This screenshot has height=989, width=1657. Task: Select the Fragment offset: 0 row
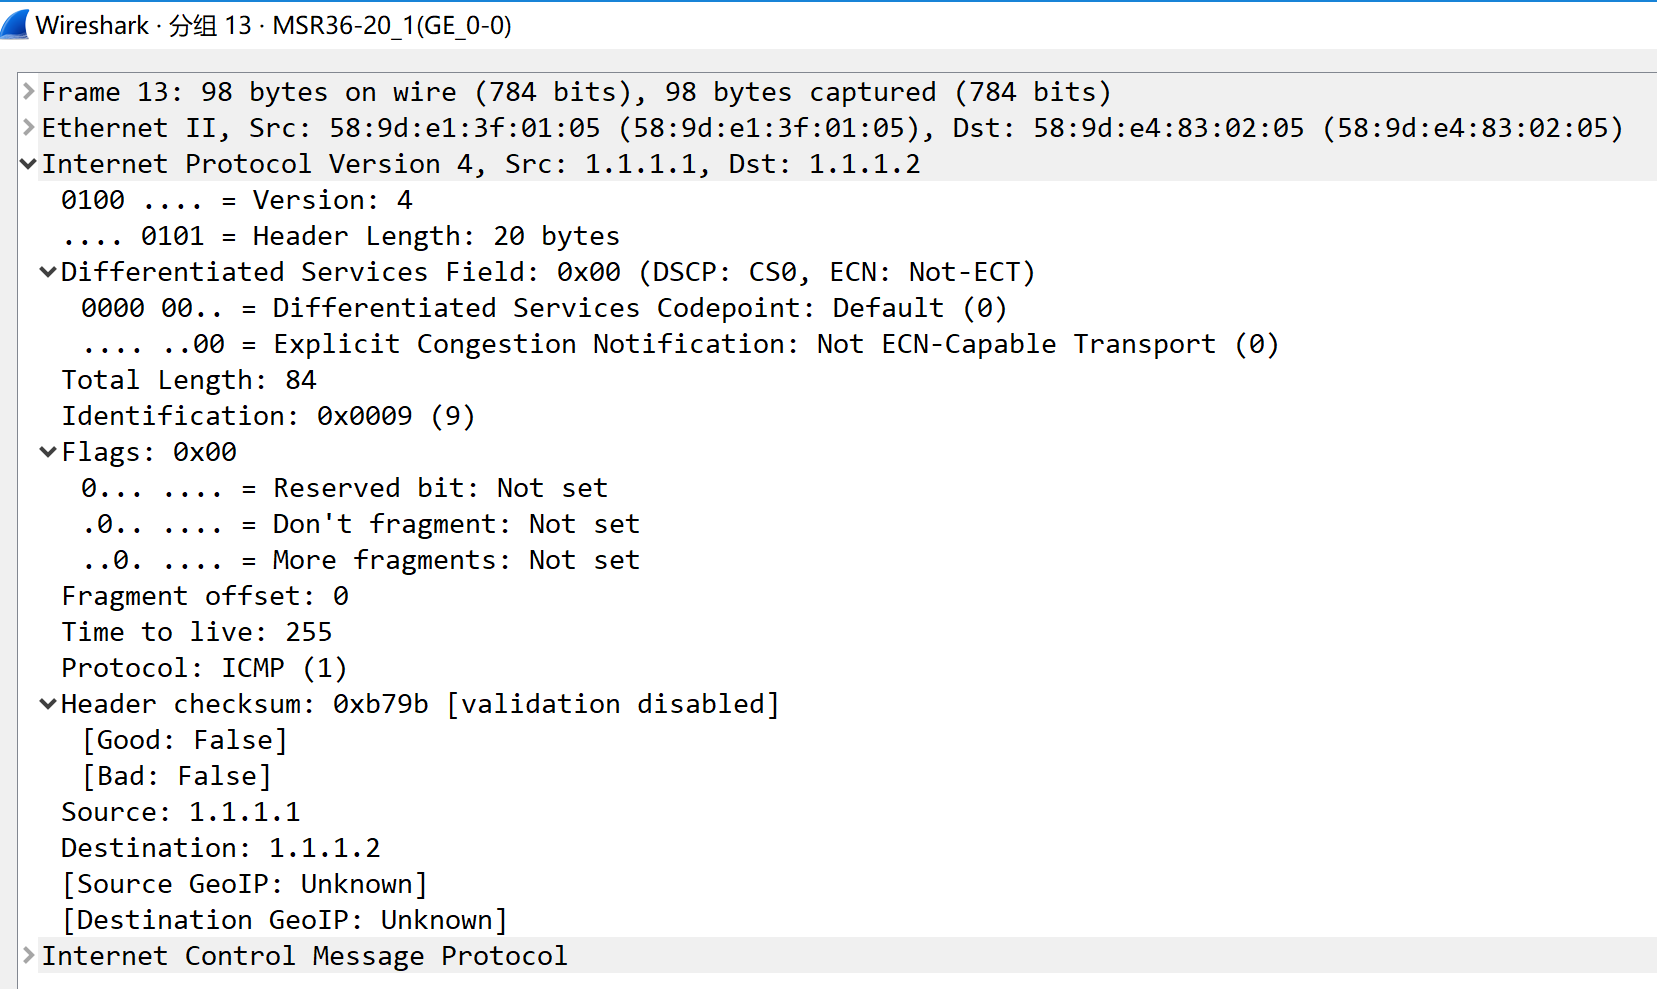205,596
